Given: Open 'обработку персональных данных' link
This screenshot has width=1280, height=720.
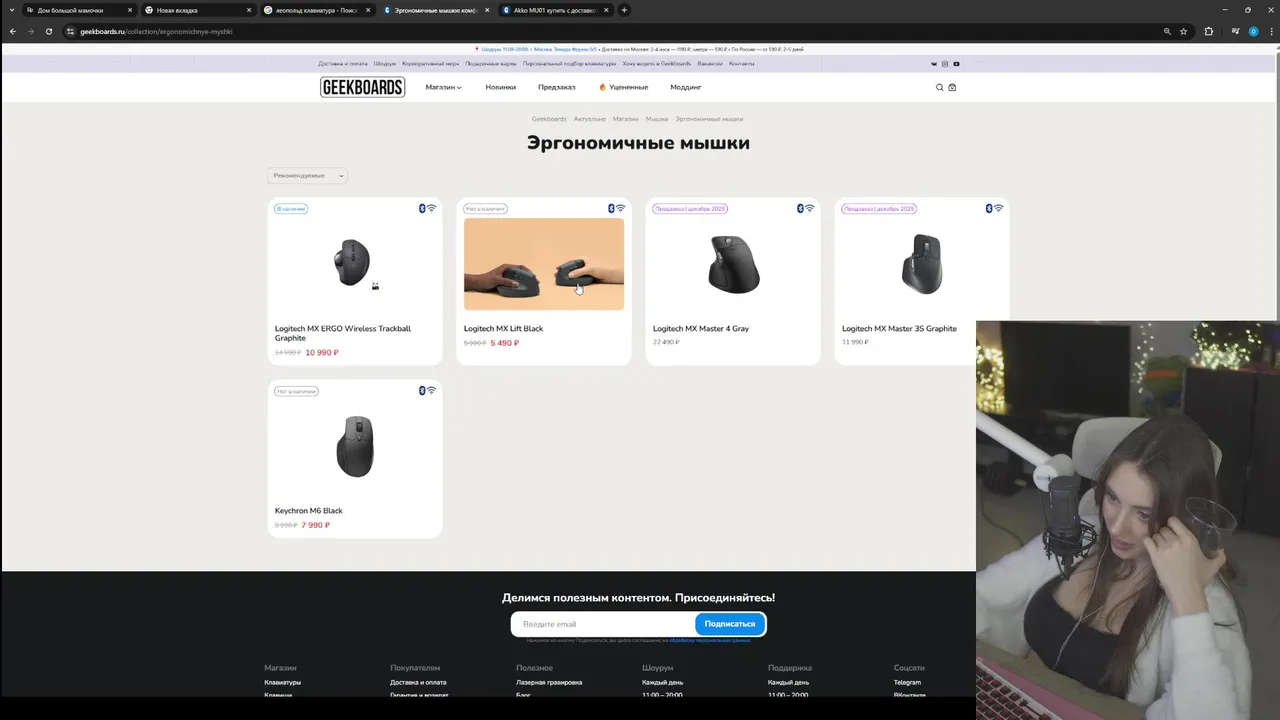Looking at the screenshot, I should point(710,640).
